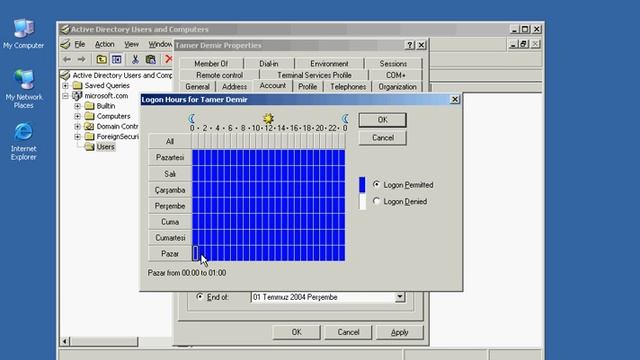Image resolution: width=640 pixels, height=360 pixels.
Task: Click the Copy toolbar icon
Action: [151, 60]
